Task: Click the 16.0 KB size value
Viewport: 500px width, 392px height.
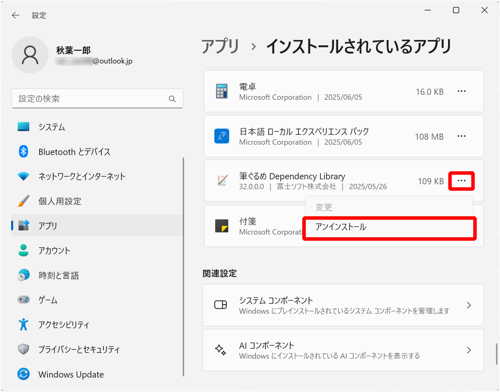Action: (430, 92)
